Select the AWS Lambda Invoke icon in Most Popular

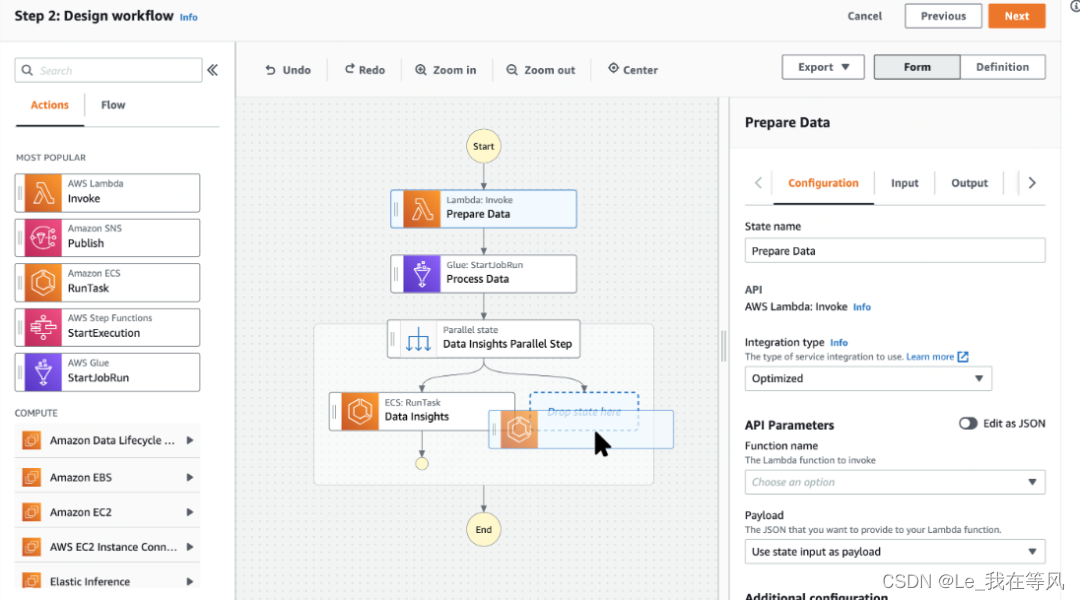pyautogui.click(x=43, y=193)
